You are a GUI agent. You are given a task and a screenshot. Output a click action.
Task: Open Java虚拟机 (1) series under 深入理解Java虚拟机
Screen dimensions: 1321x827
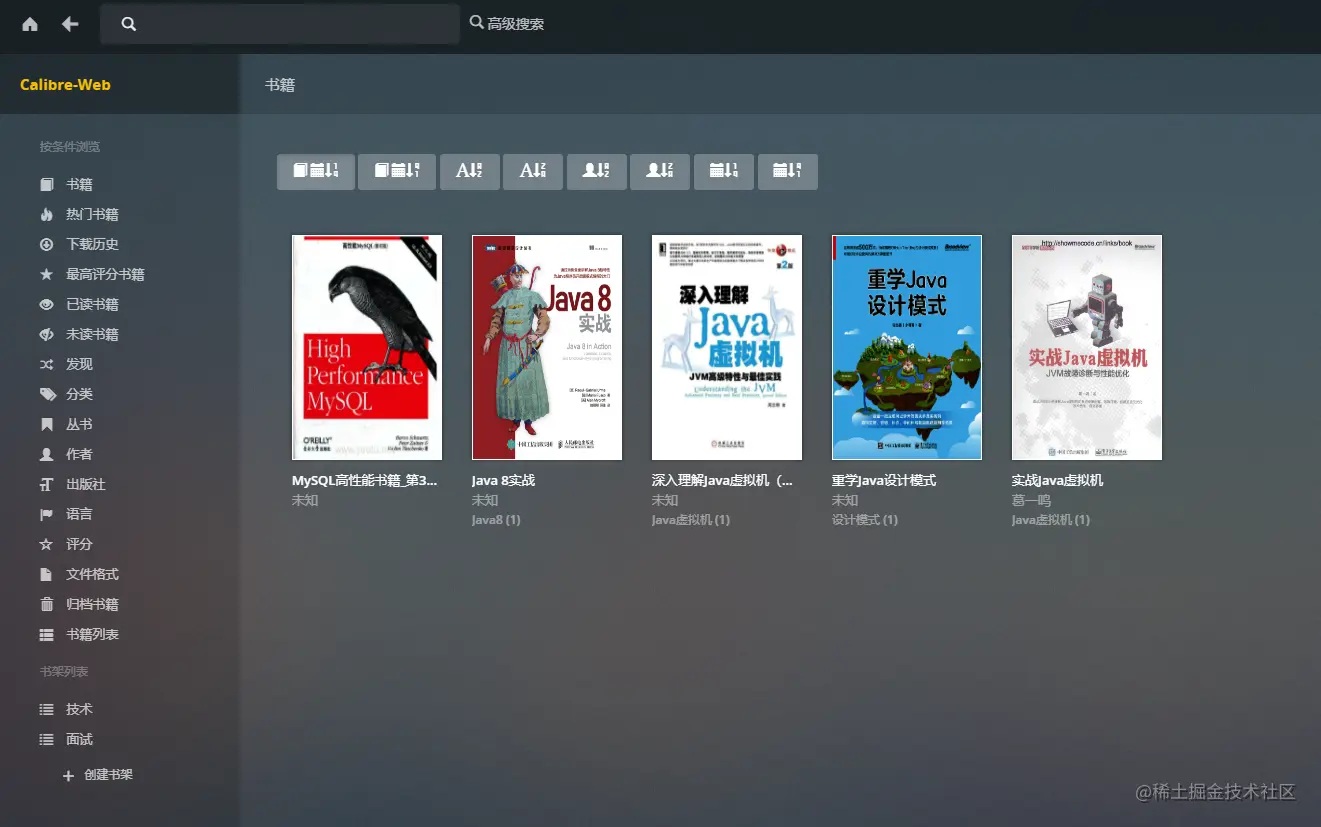click(x=691, y=520)
